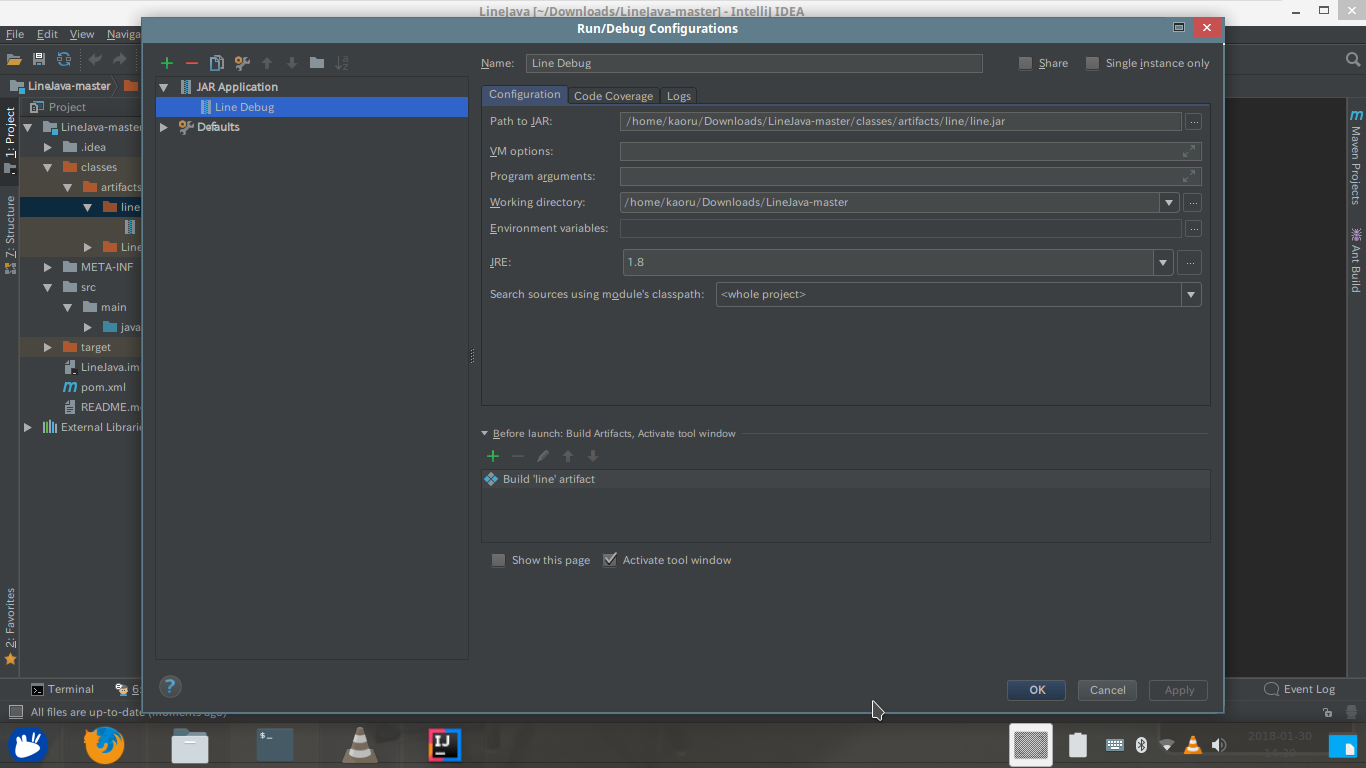Open View menu
Screen dimensions: 1366x768
[x=82, y=34]
